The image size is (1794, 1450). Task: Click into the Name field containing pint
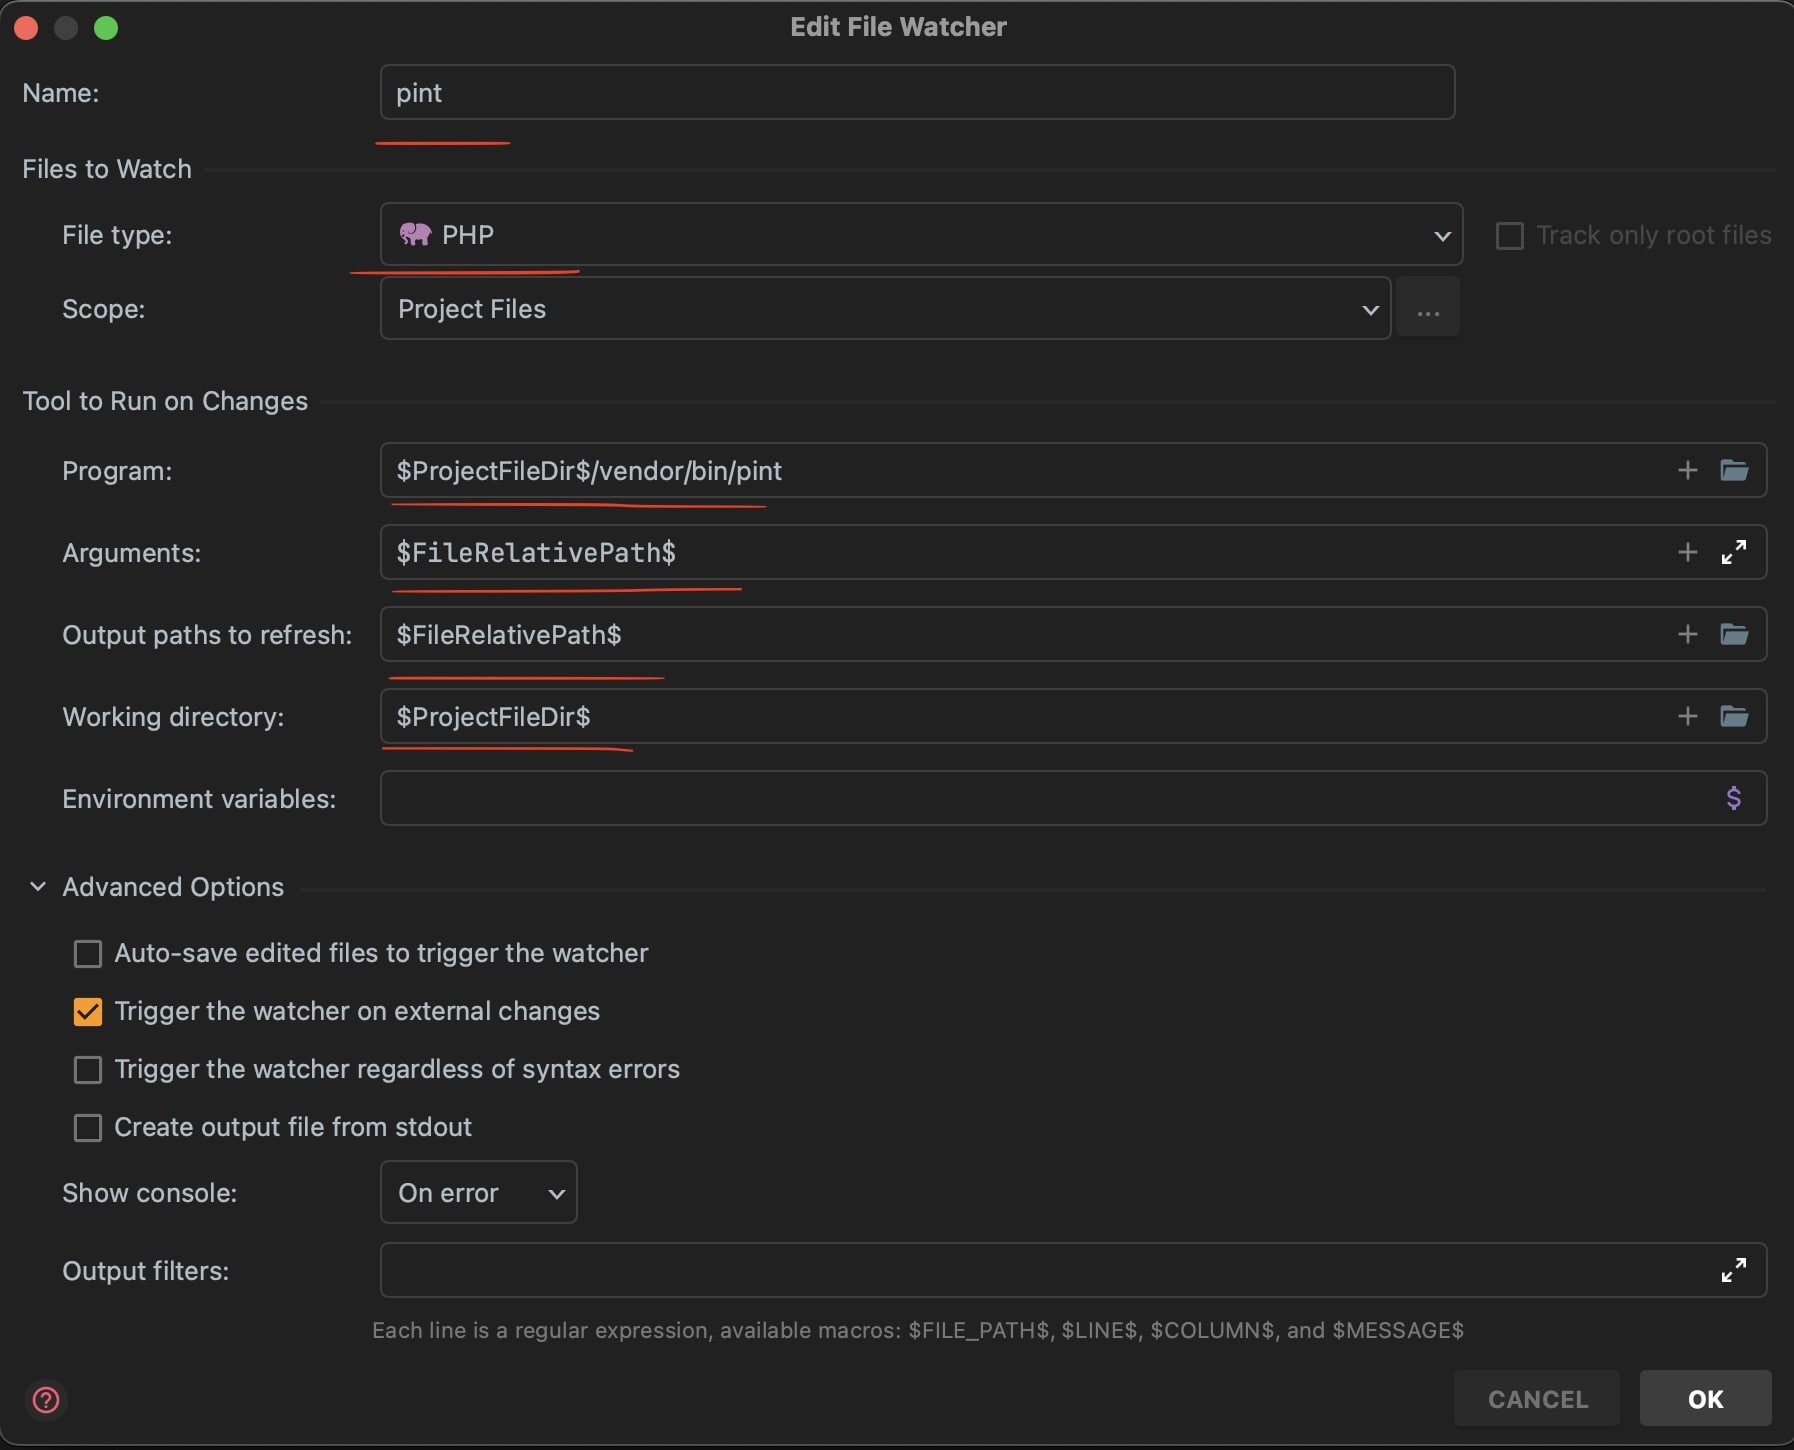pos(917,92)
